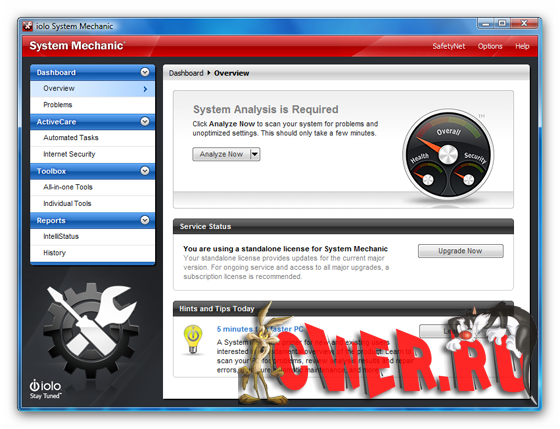Click the Overview breadcrumb text
Screen dimensions: 560x429
coord(231,73)
